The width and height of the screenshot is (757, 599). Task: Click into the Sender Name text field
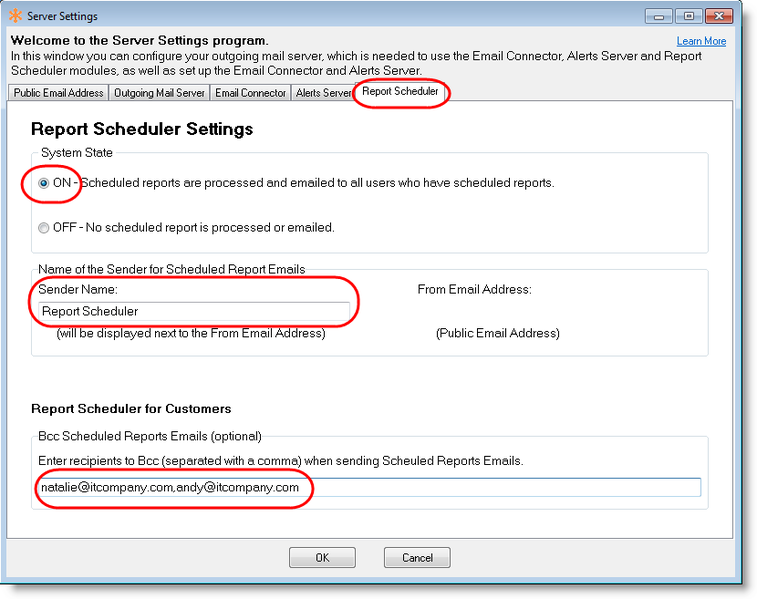pos(194,311)
